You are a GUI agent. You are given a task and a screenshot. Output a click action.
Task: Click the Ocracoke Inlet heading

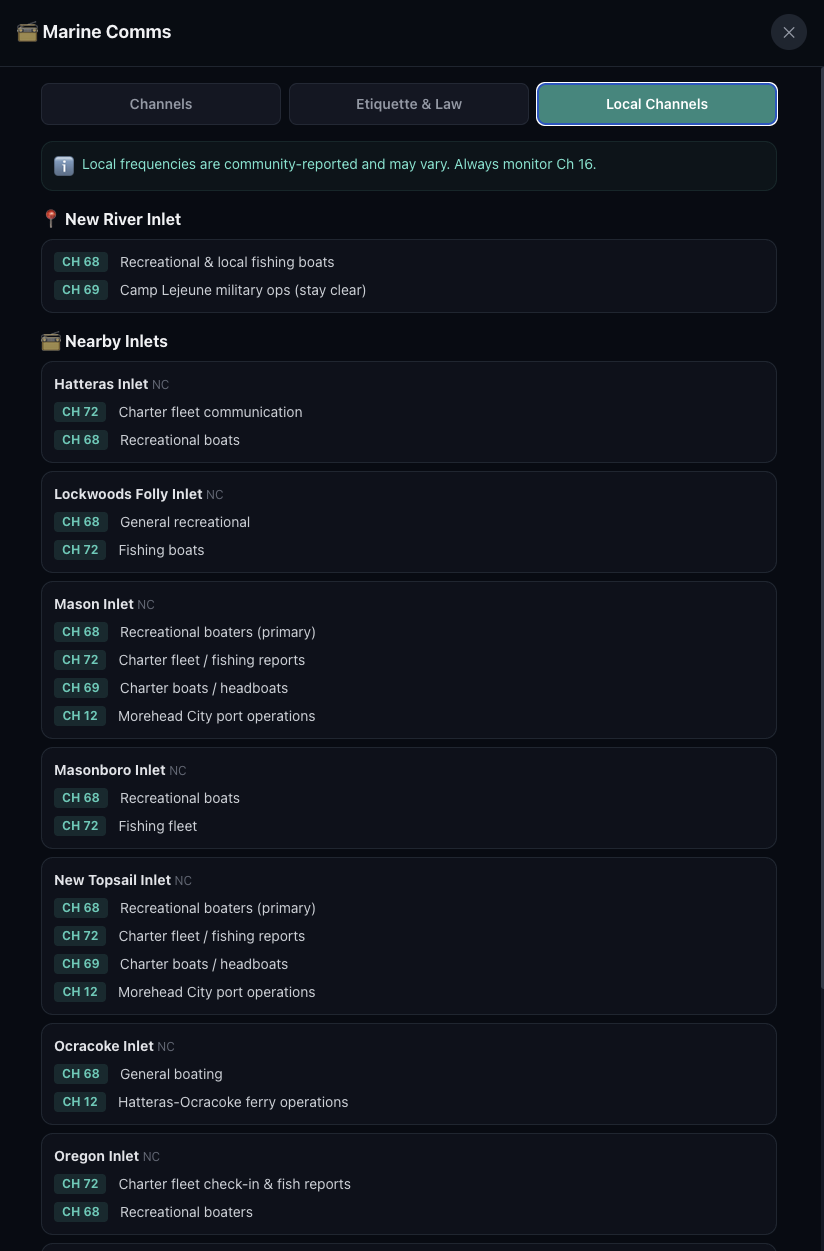(x=104, y=1046)
